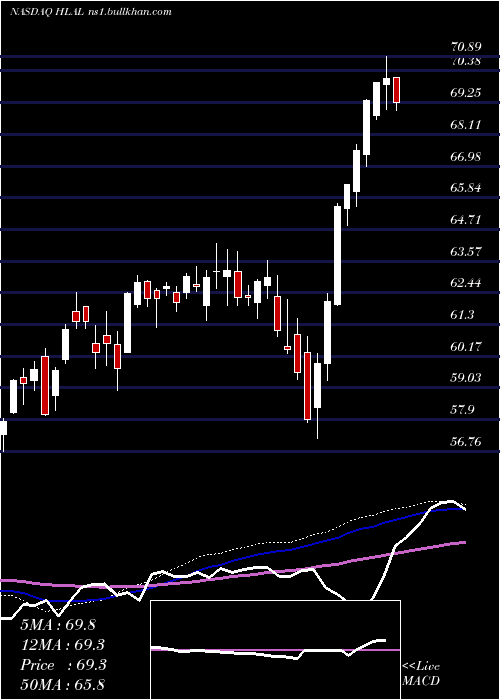The image size is (500, 700).
Task: Click the 70.38 price level label
Action: 466,61
